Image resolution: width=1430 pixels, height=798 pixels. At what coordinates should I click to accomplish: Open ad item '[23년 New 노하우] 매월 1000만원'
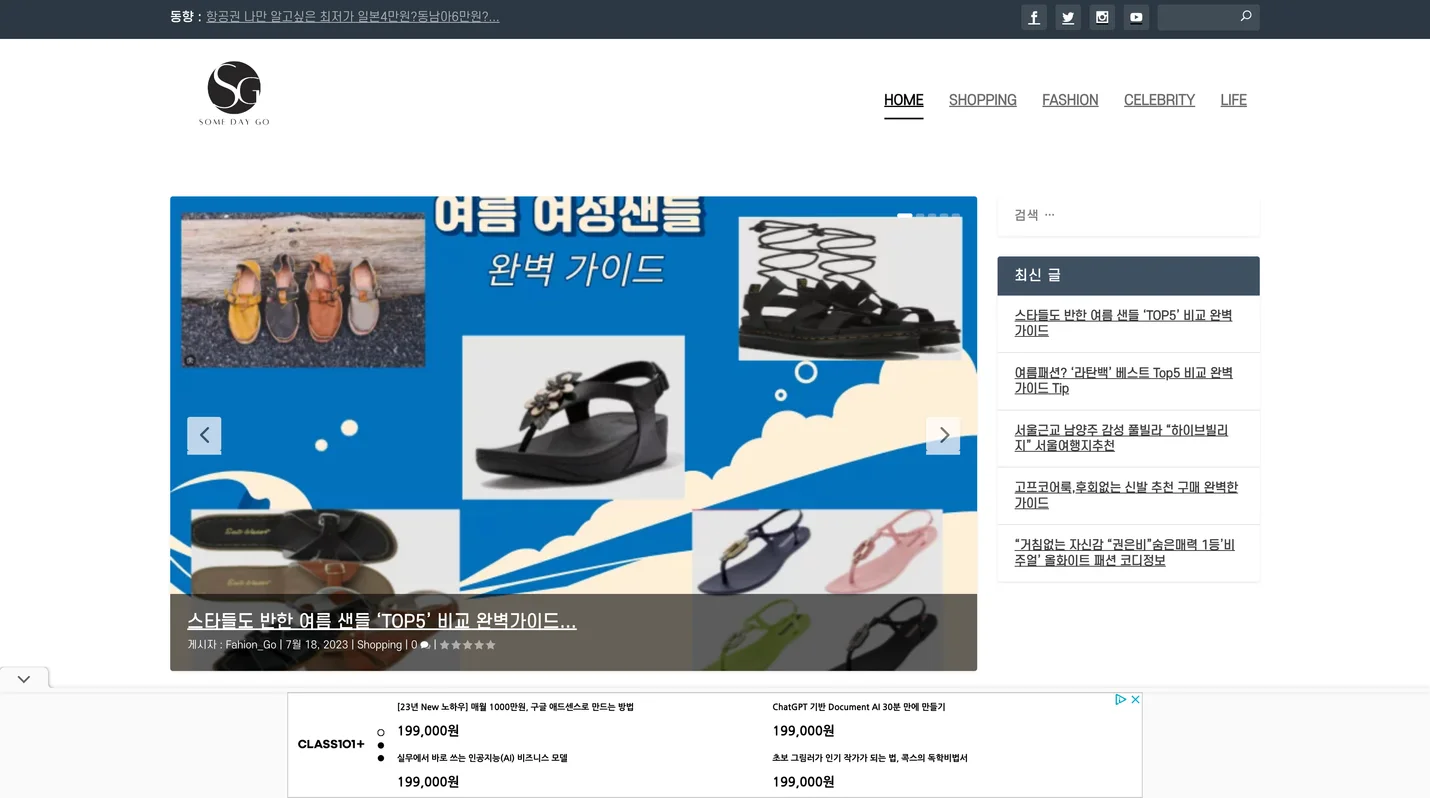coord(515,707)
